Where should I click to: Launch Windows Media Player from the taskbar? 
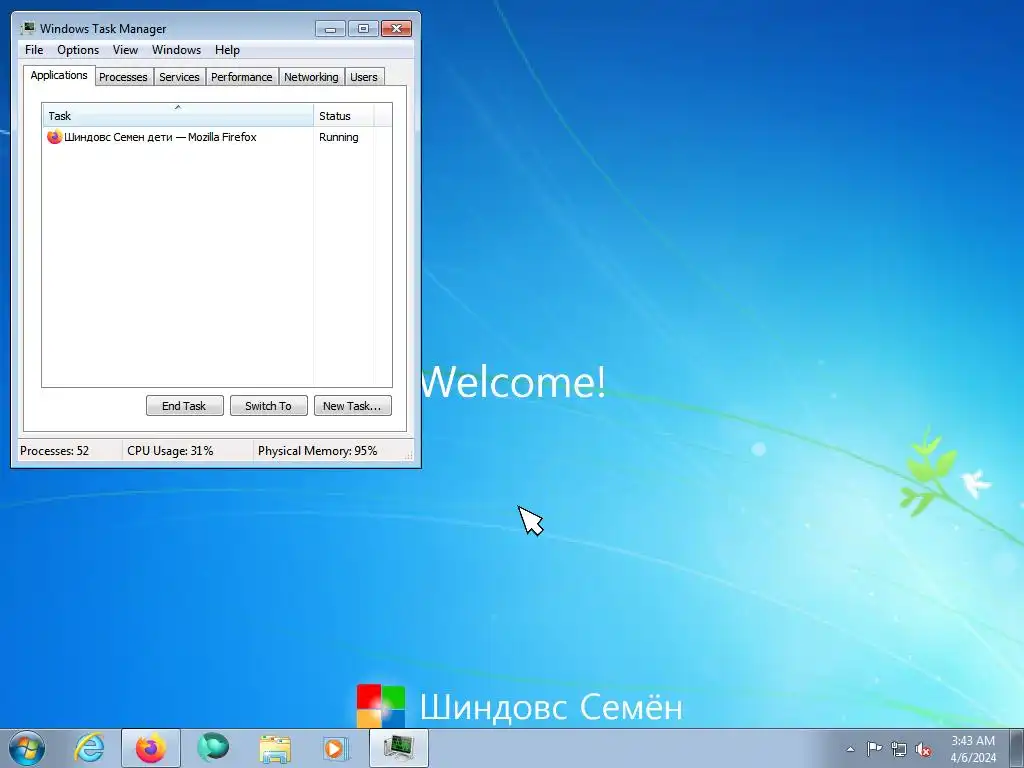pos(336,748)
